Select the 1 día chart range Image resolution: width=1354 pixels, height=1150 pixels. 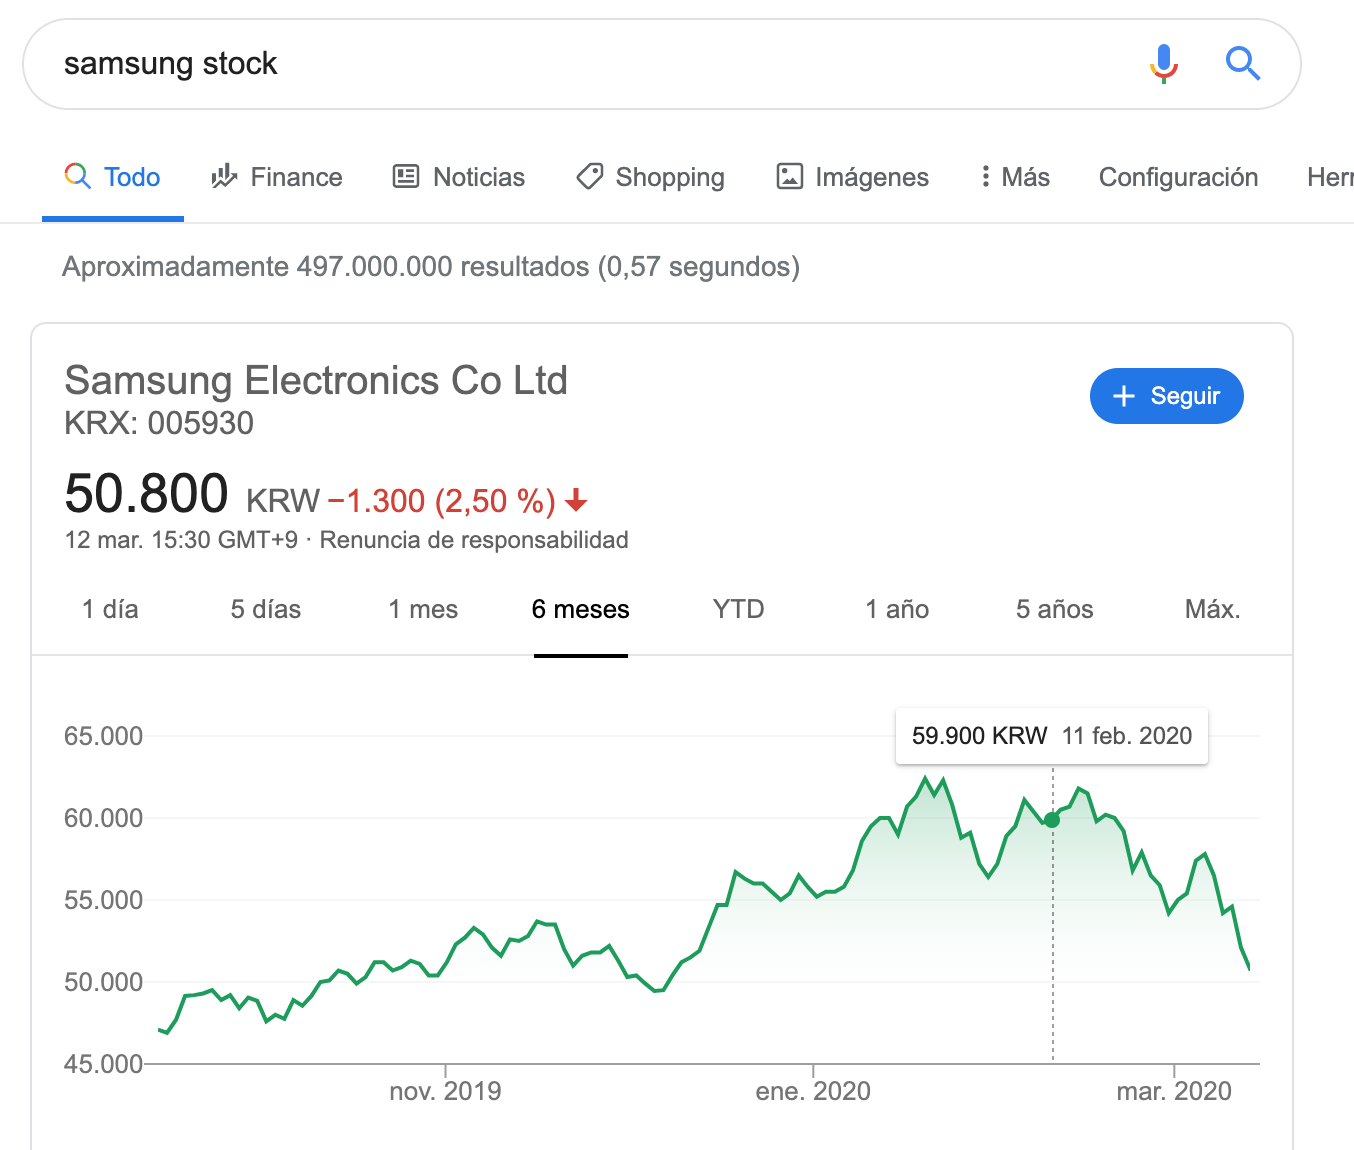[110, 609]
